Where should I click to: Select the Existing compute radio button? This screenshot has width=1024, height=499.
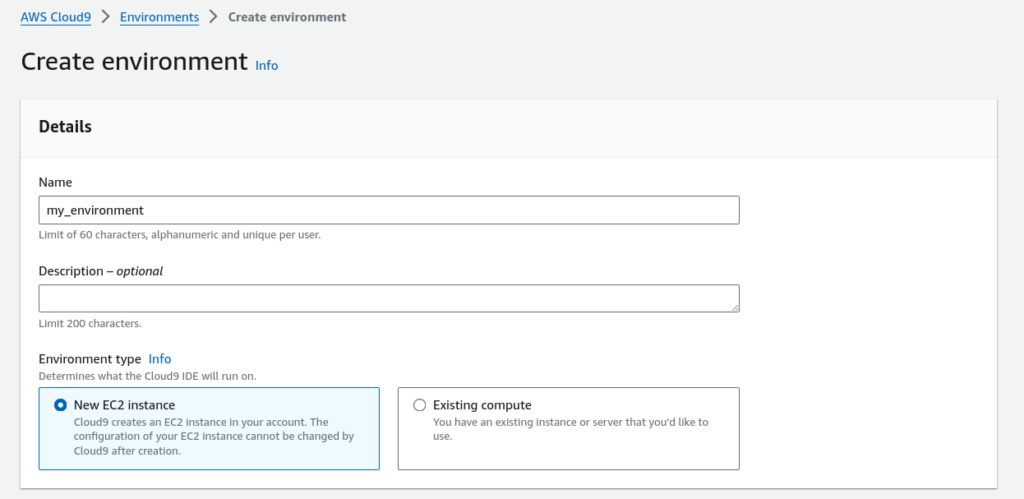click(420, 405)
